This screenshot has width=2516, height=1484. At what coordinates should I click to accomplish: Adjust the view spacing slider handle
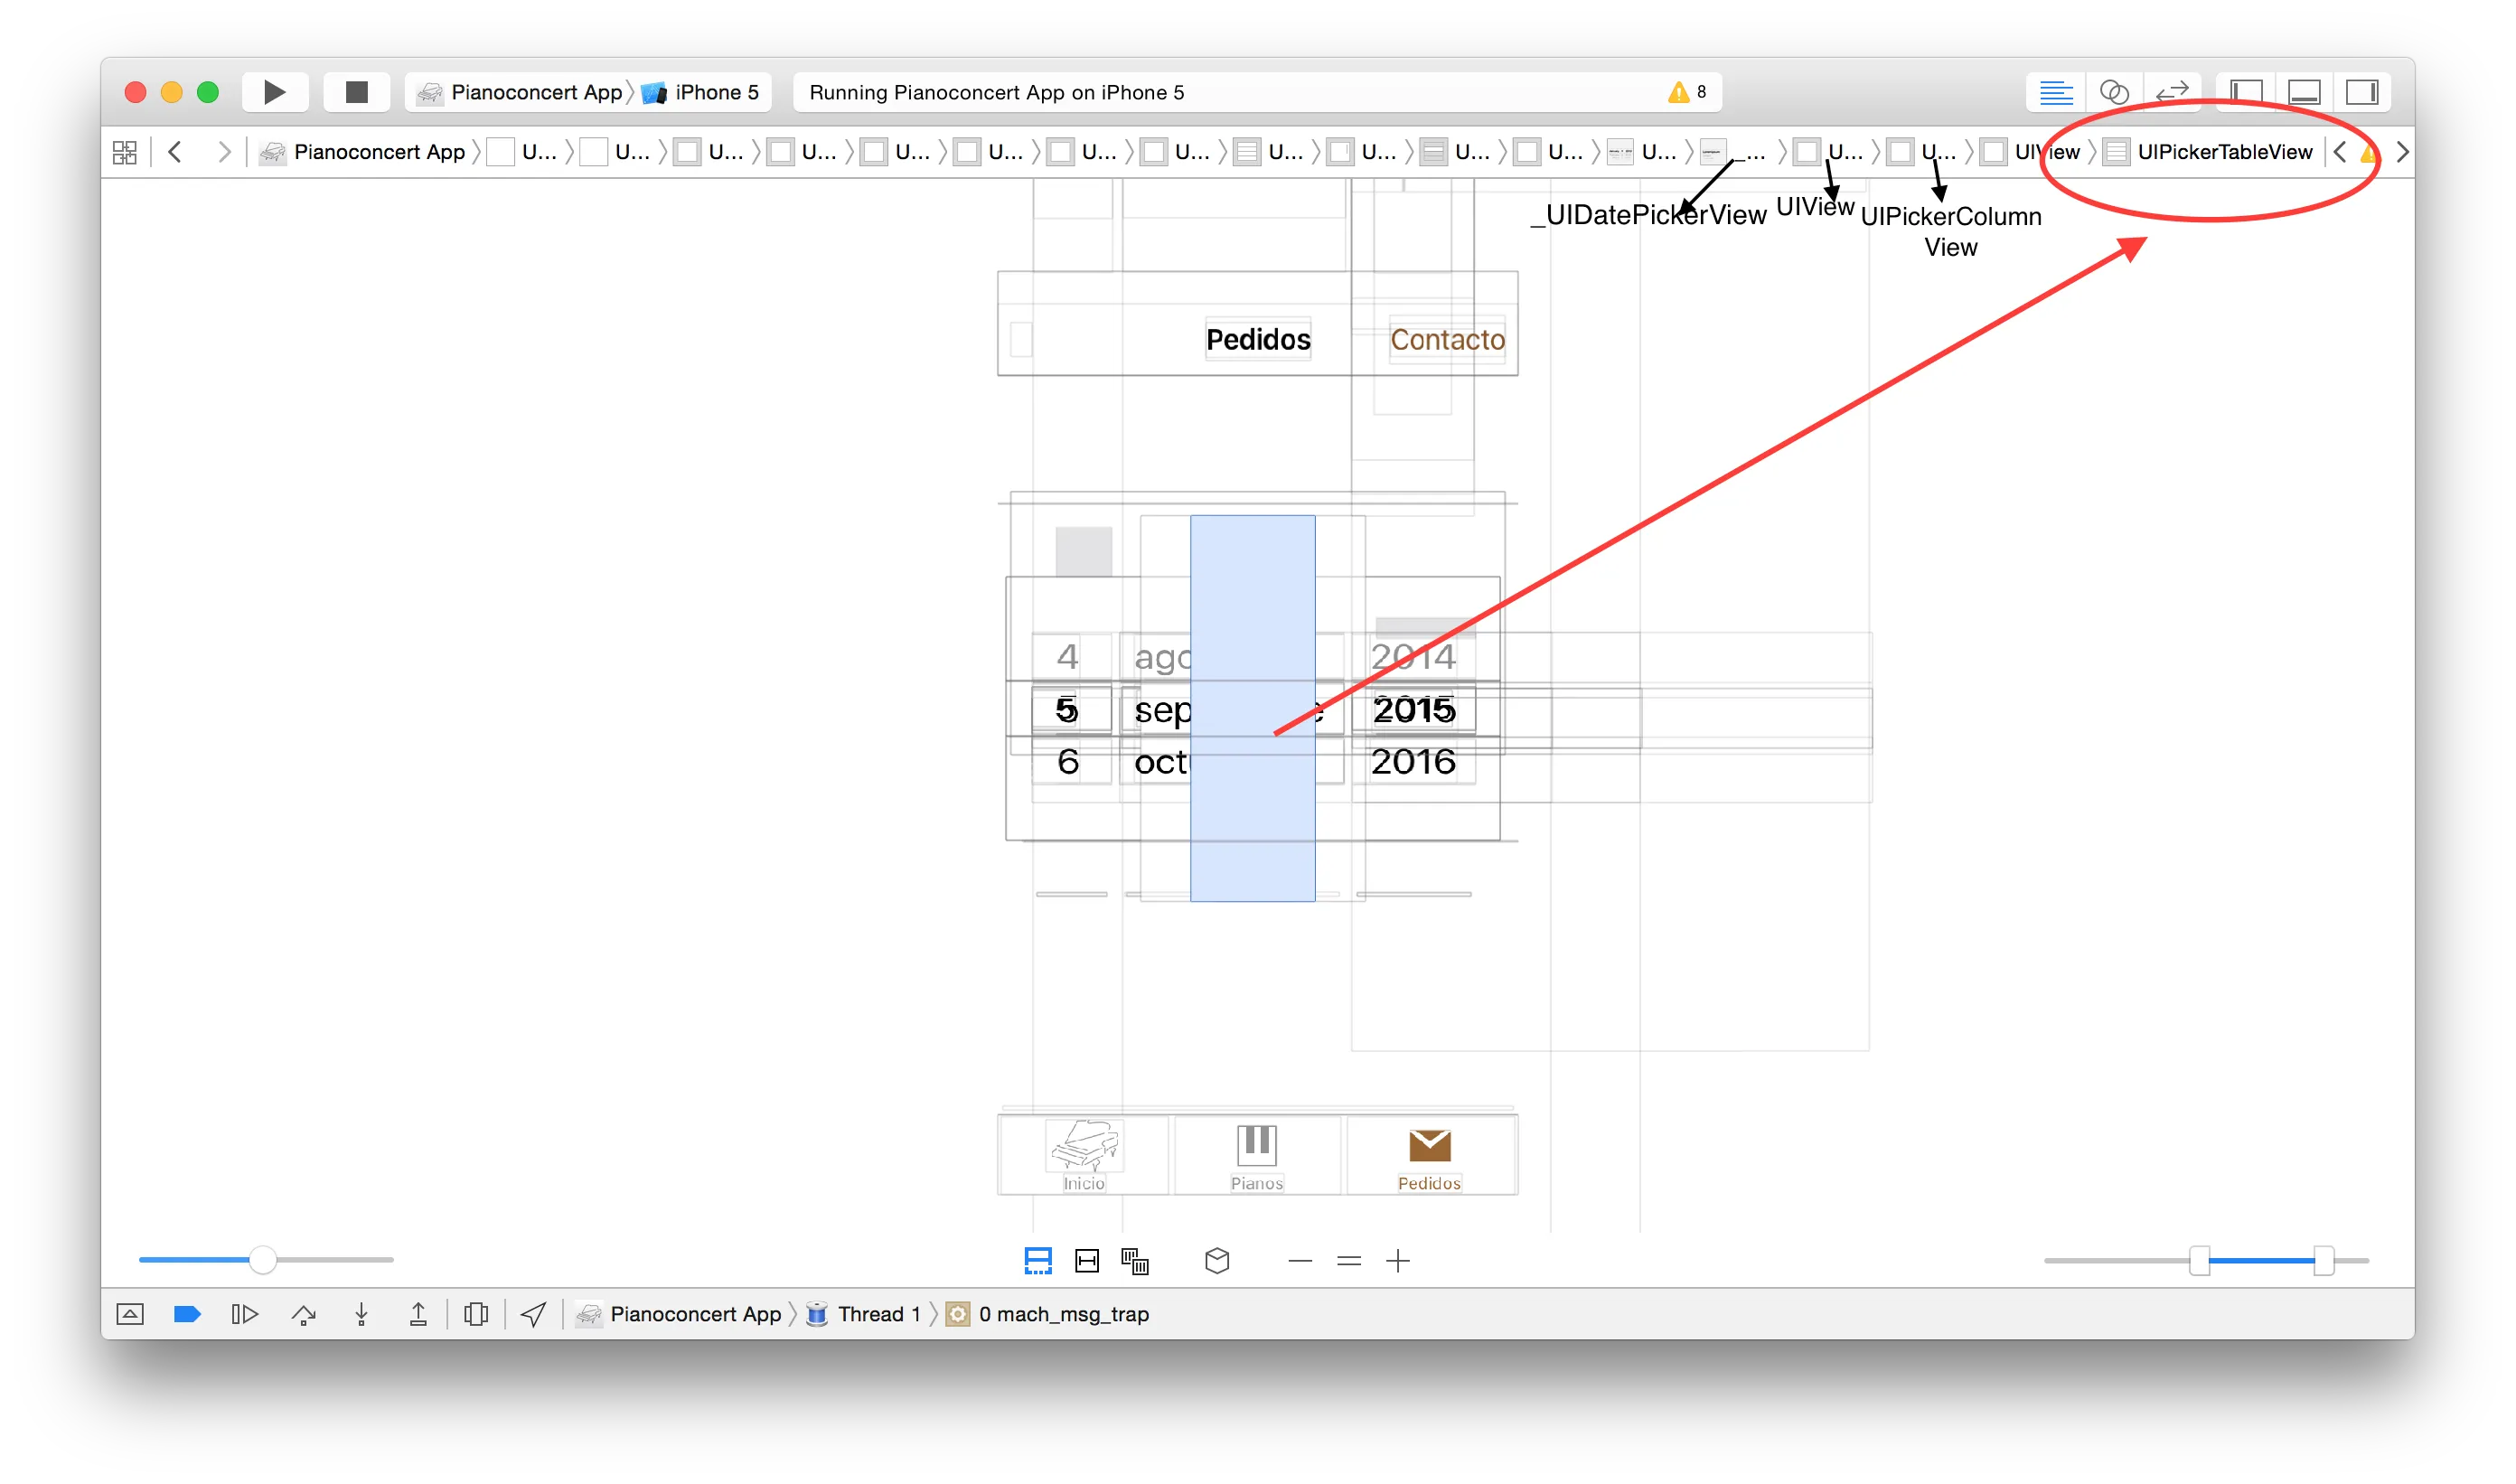pos(262,1260)
